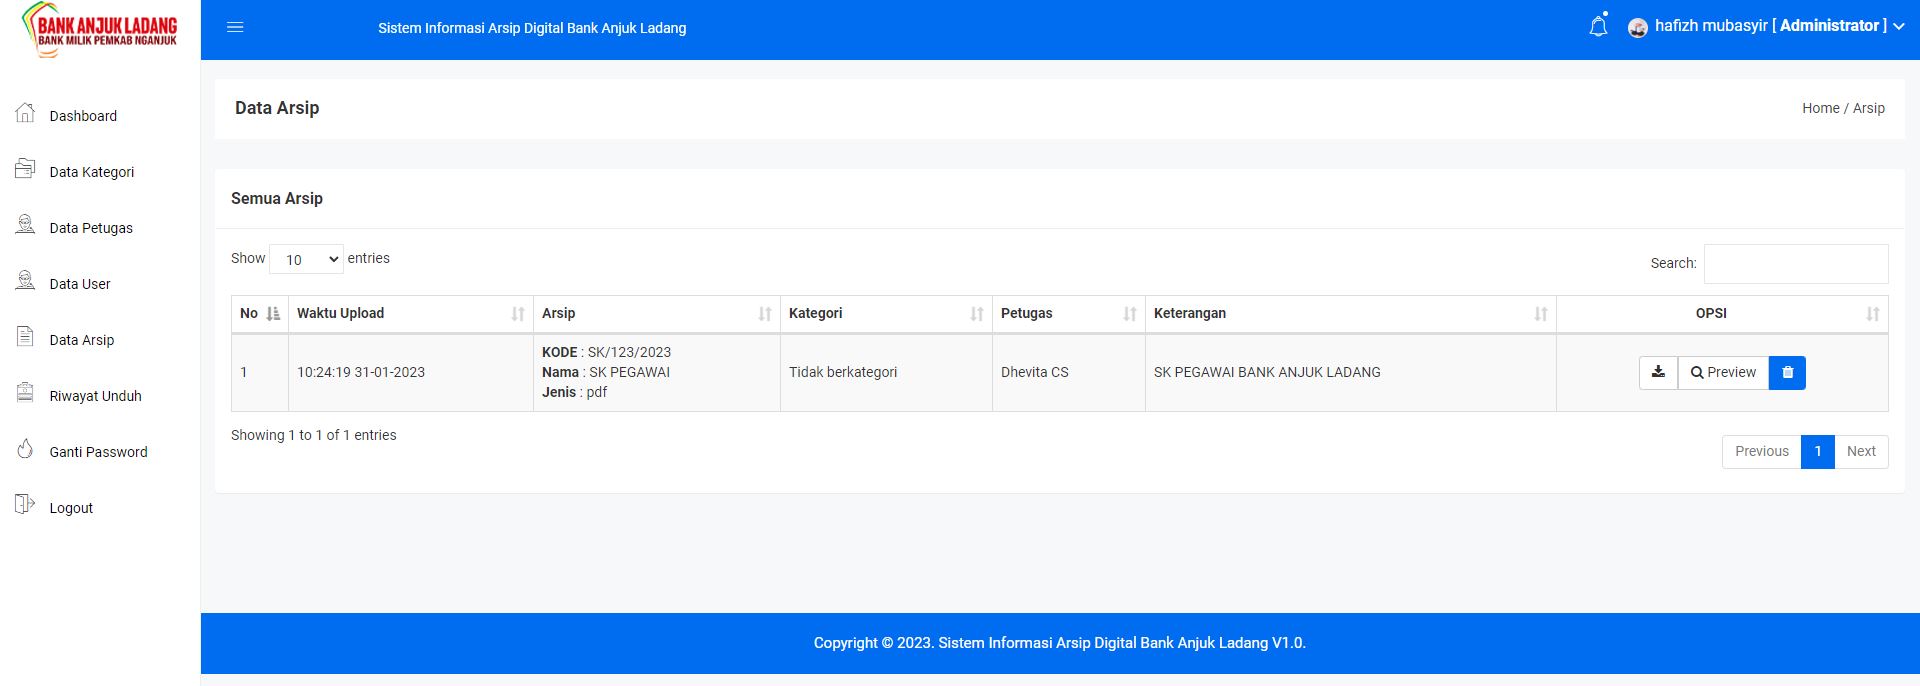Click the Data User person icon

tap(25, 281)
